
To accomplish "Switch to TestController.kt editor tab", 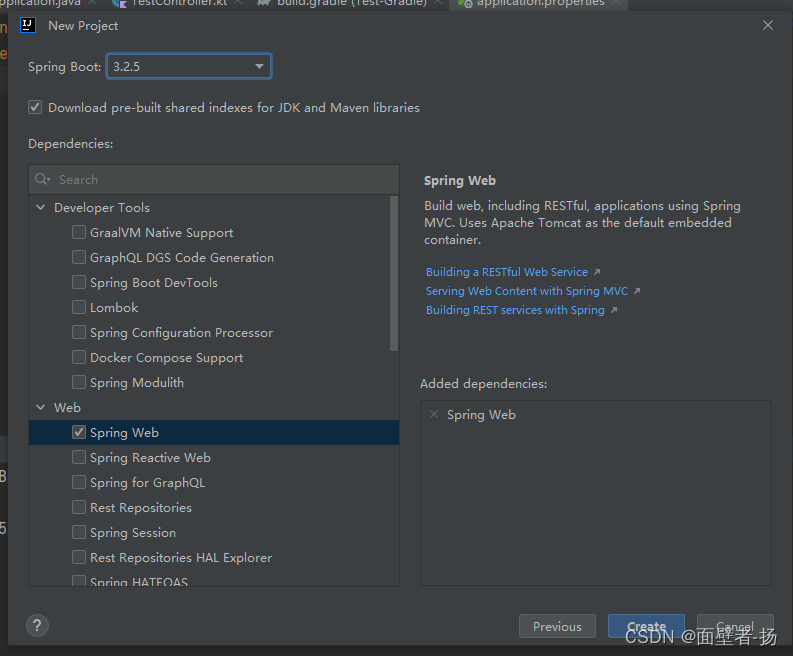I will pyautogui.click(x=178, y=4).
